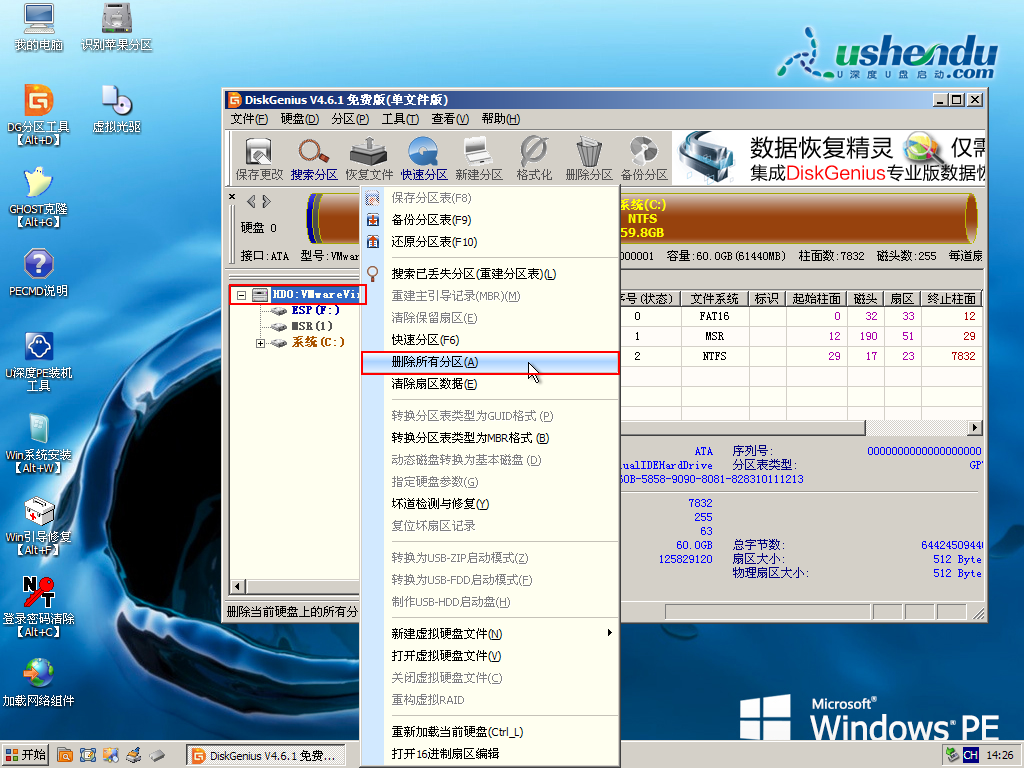The image size is (1024, 768).
Task: Click the 终止柱面 column header
Action: pos(951,299)
